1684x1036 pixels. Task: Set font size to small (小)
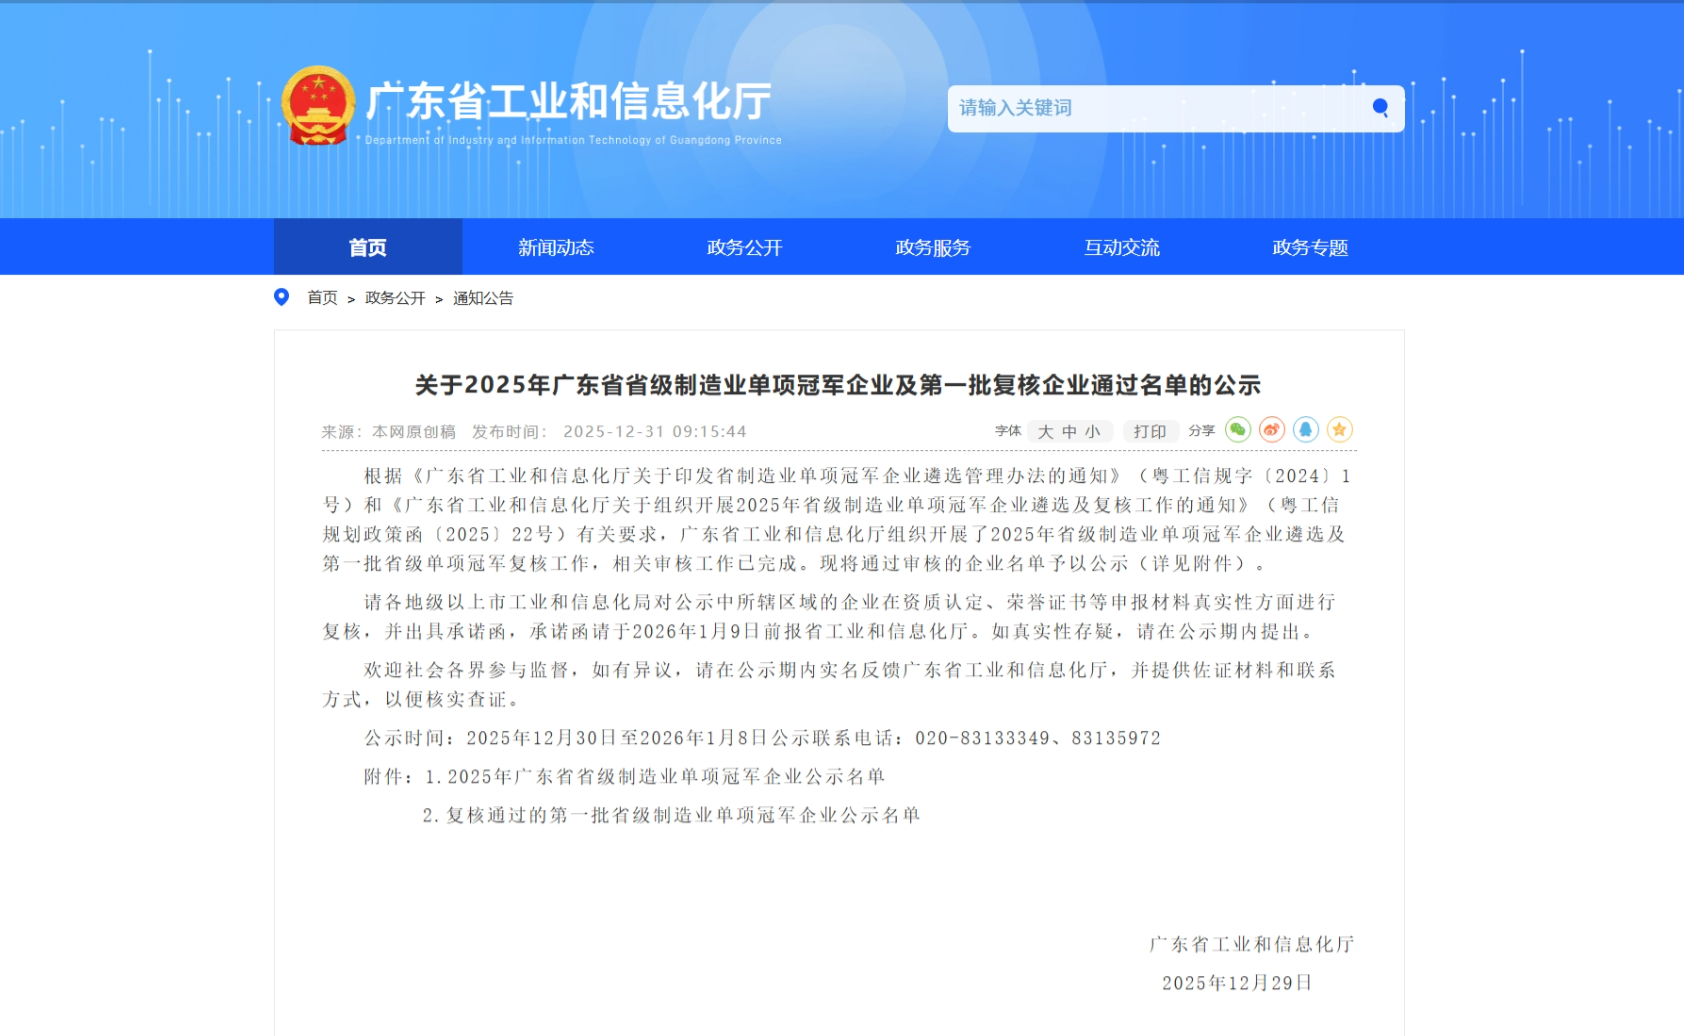click(1092, 432)
